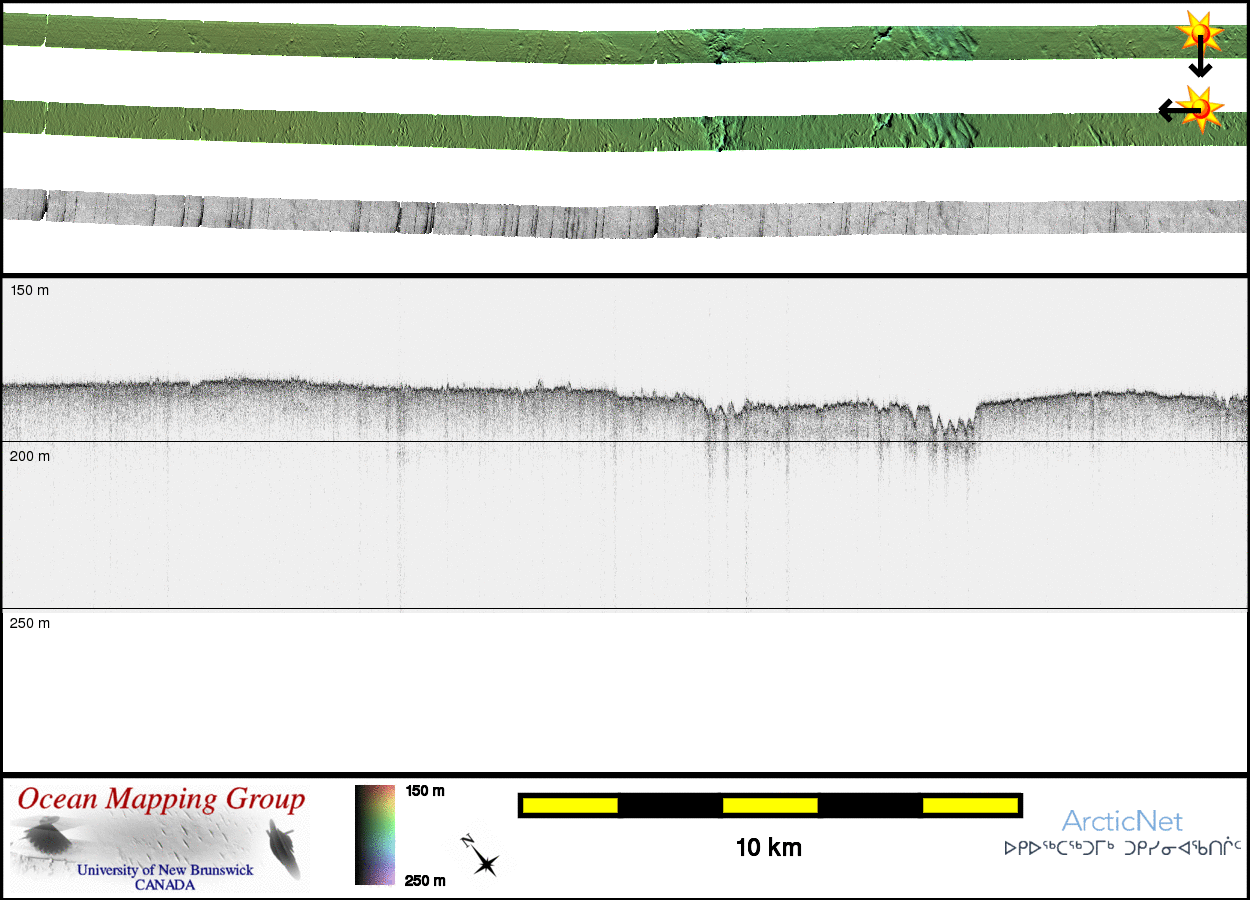
Task: Click the Ocean Mapping Group logo title
Action: click(161, 800)
